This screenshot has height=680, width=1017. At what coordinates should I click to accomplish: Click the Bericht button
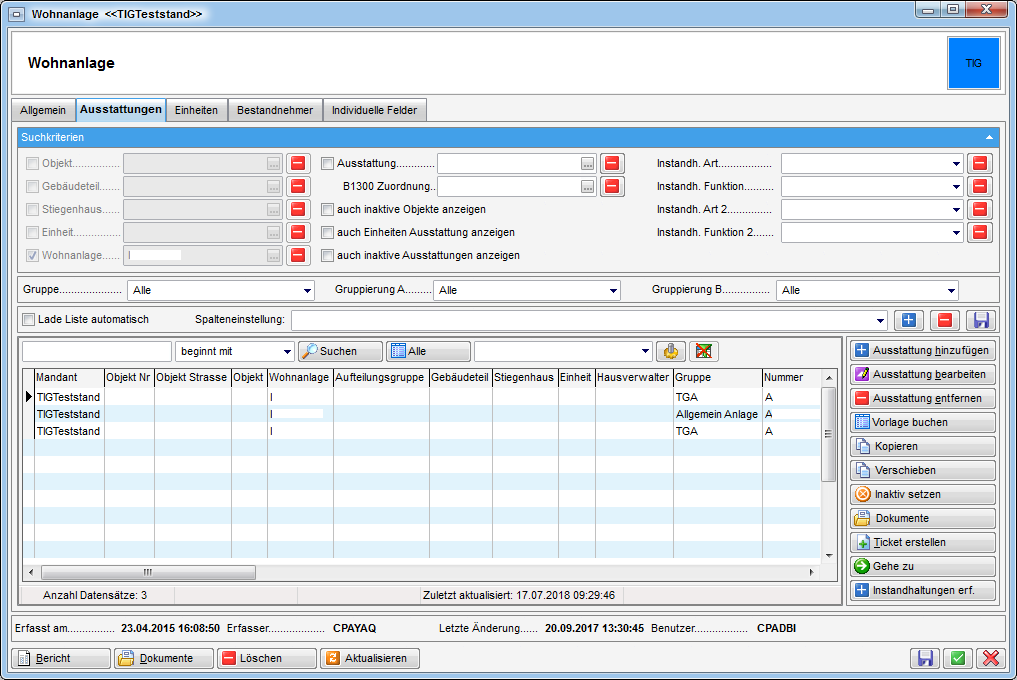click(x=61, y=658)
